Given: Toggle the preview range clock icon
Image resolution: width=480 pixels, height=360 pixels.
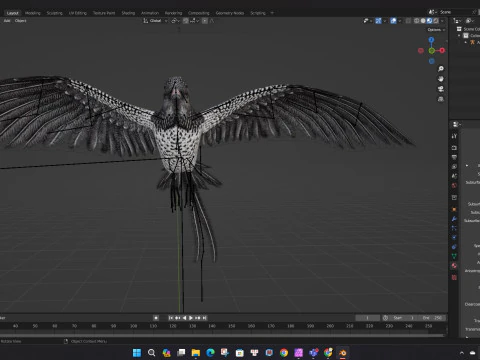Looking at the screenshot, I should tap(386, 318).
